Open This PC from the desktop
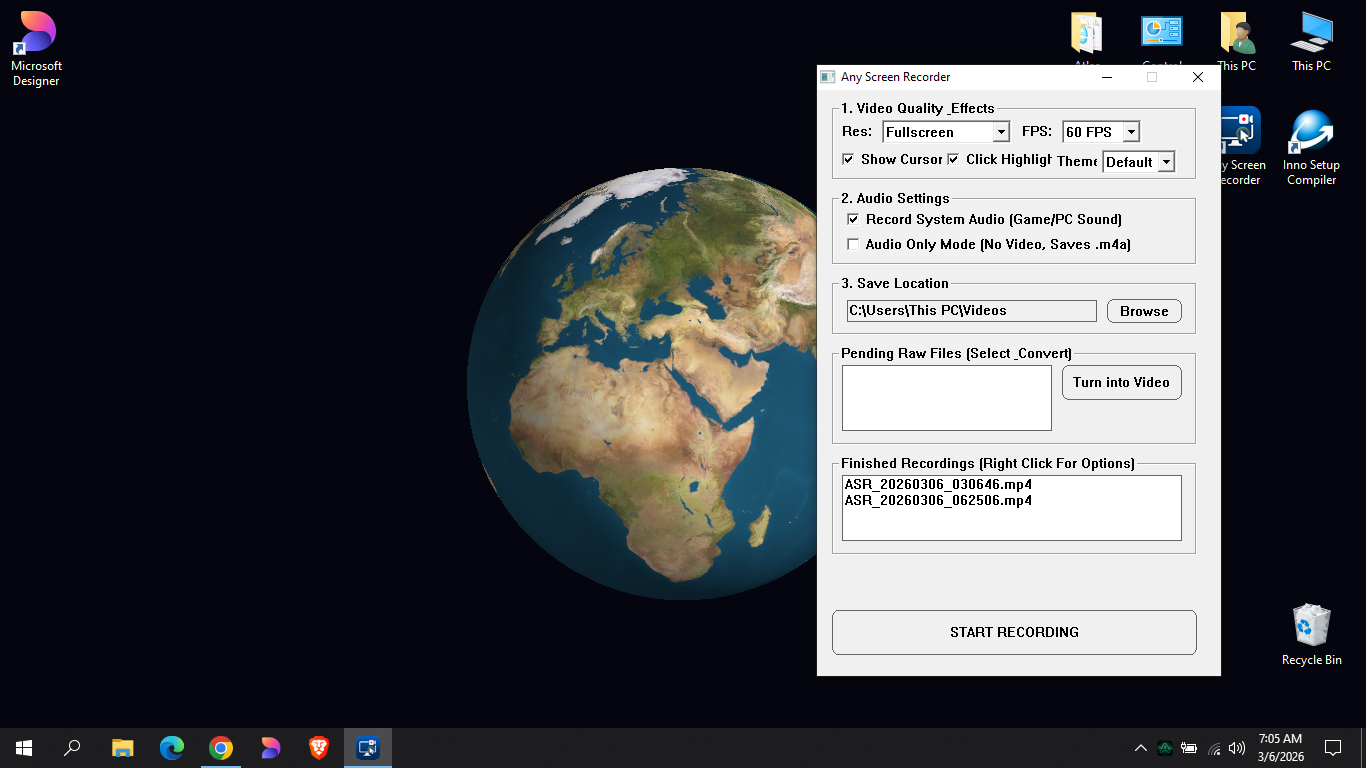The image size is (1366, 768). click(1311, 32)
